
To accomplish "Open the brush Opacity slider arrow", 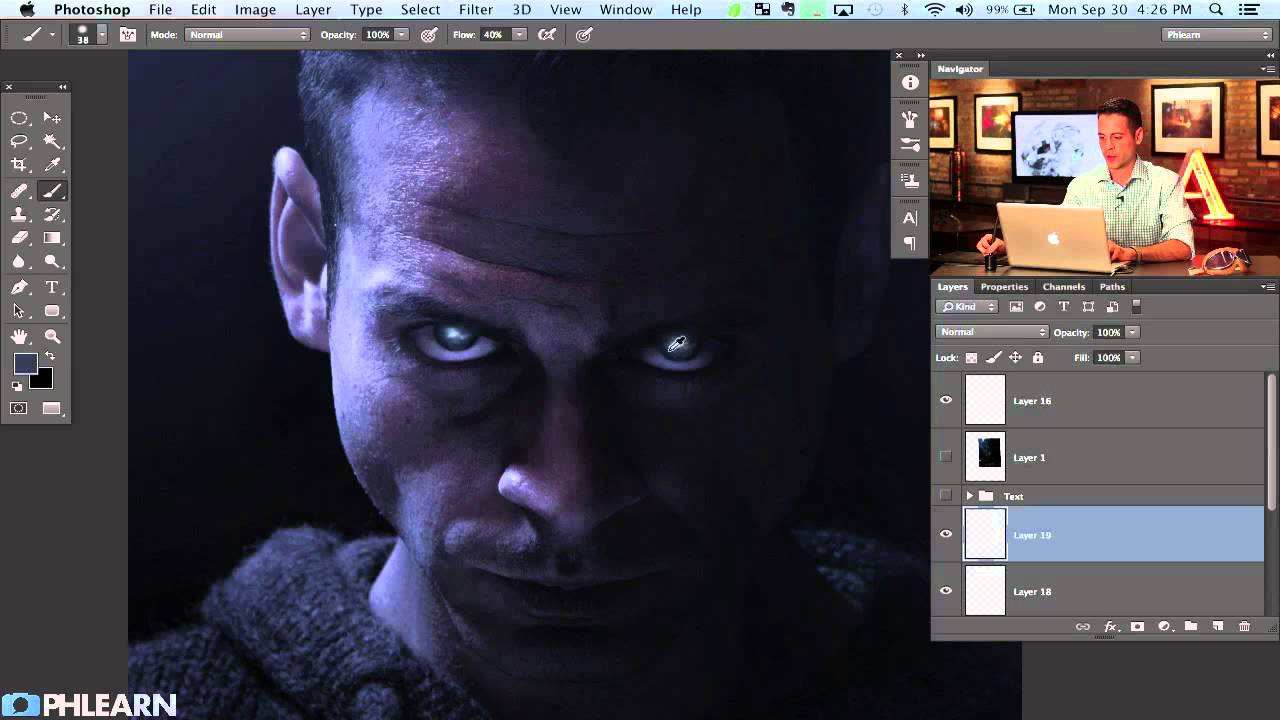I will (402, 34).
